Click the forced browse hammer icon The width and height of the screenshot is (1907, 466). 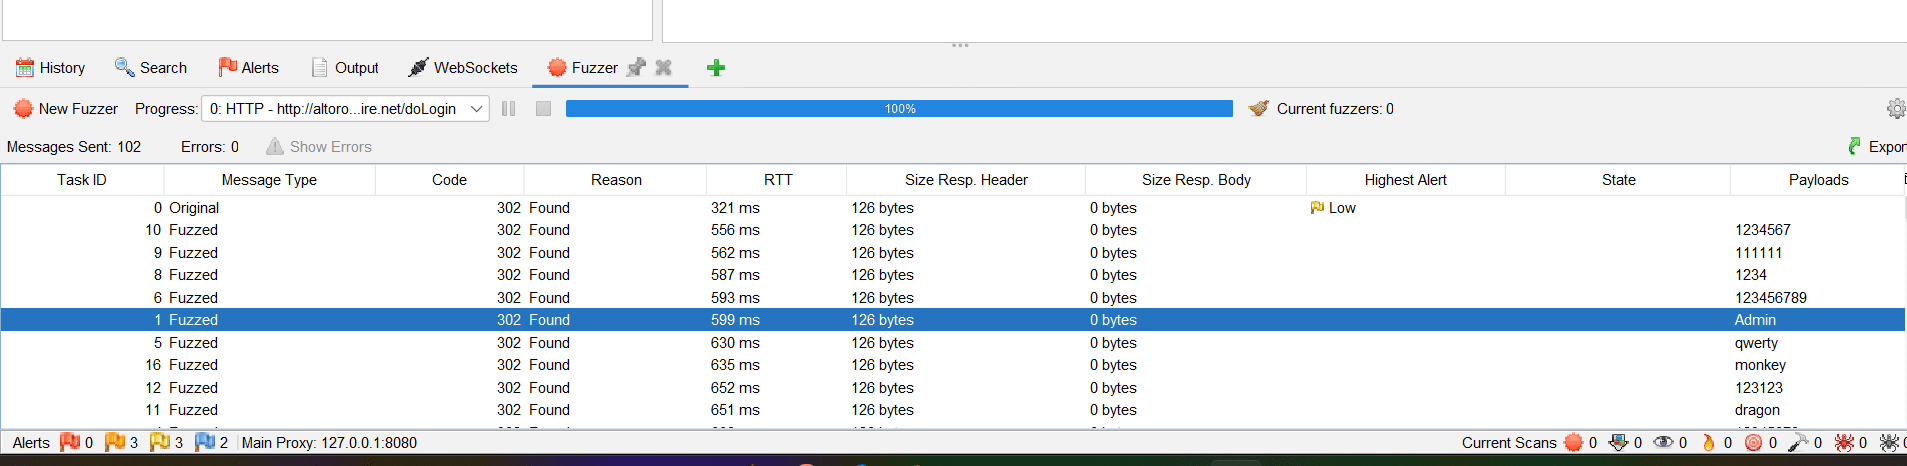1798,442
